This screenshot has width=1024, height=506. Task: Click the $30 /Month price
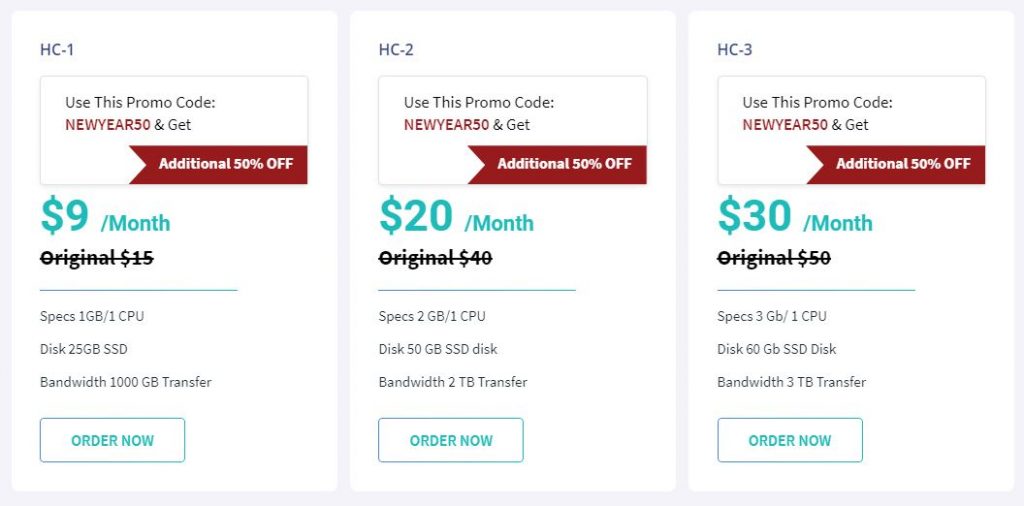point(795,216)
